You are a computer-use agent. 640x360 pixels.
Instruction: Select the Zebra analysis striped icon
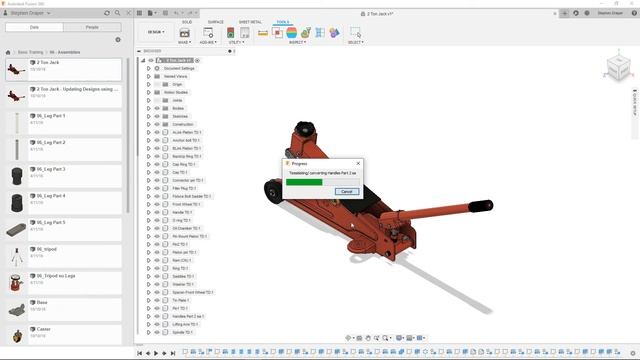click(x=291, y=33)
